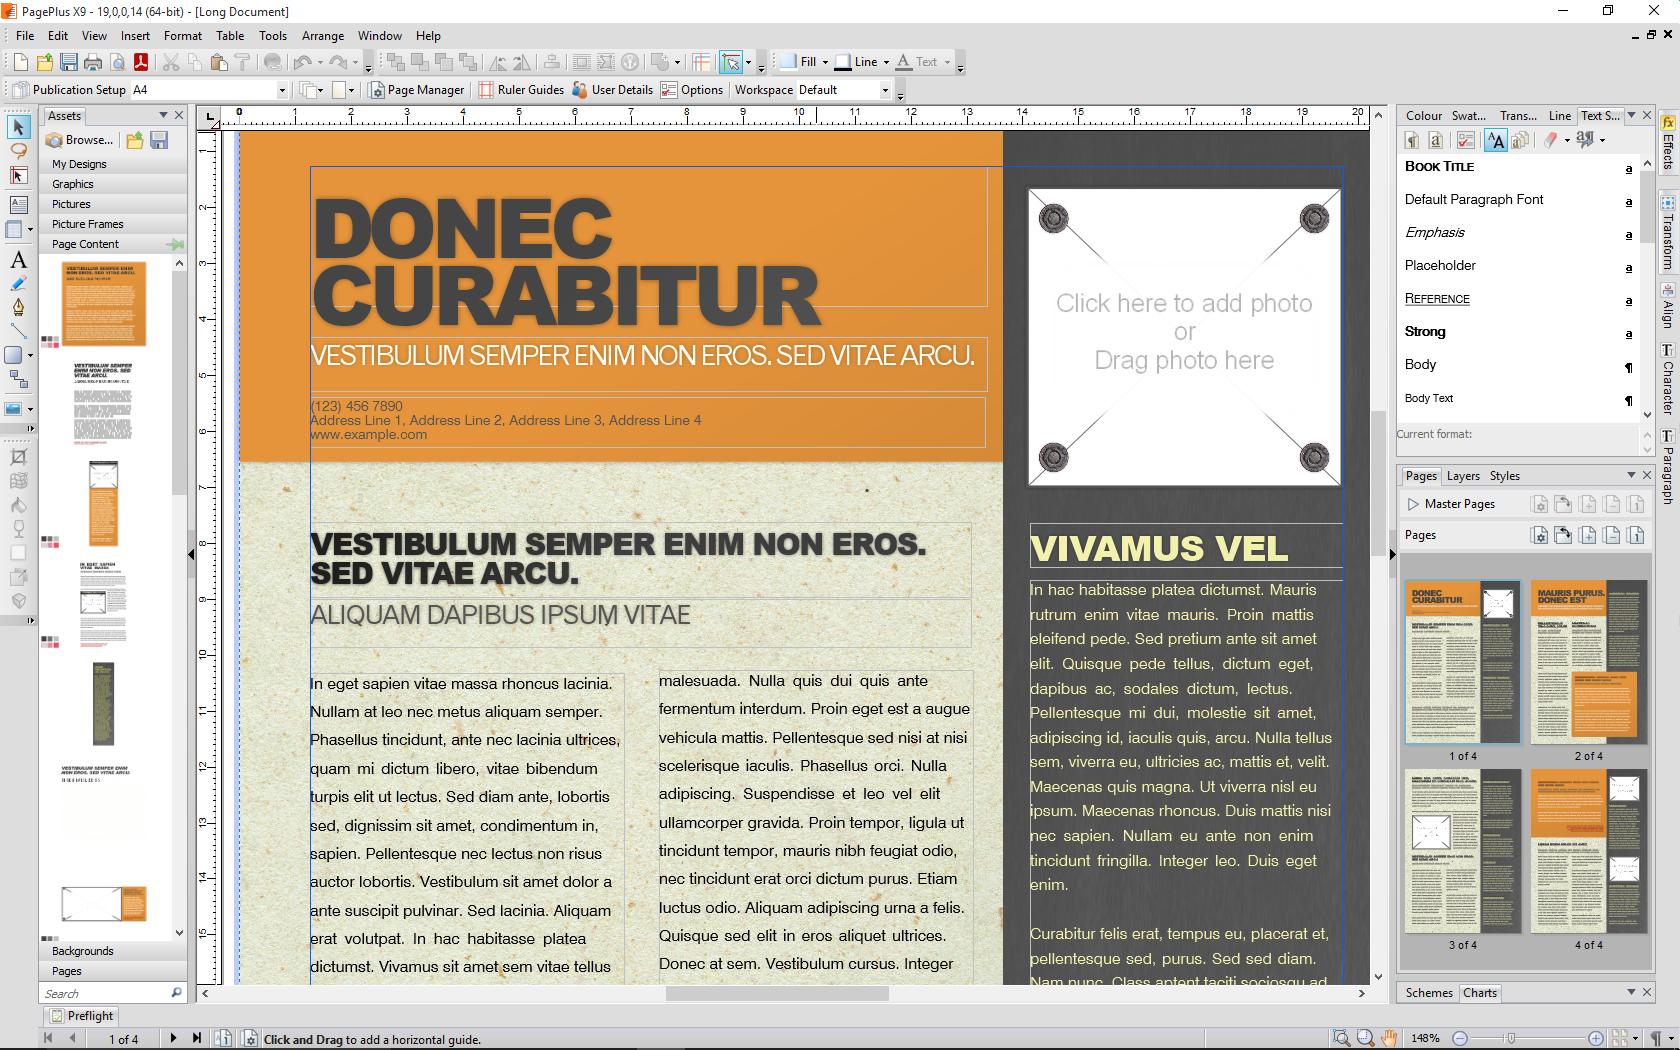Select the Pencil tool
Viewport: 1680px width, 1050px height.
coord(18,284)
